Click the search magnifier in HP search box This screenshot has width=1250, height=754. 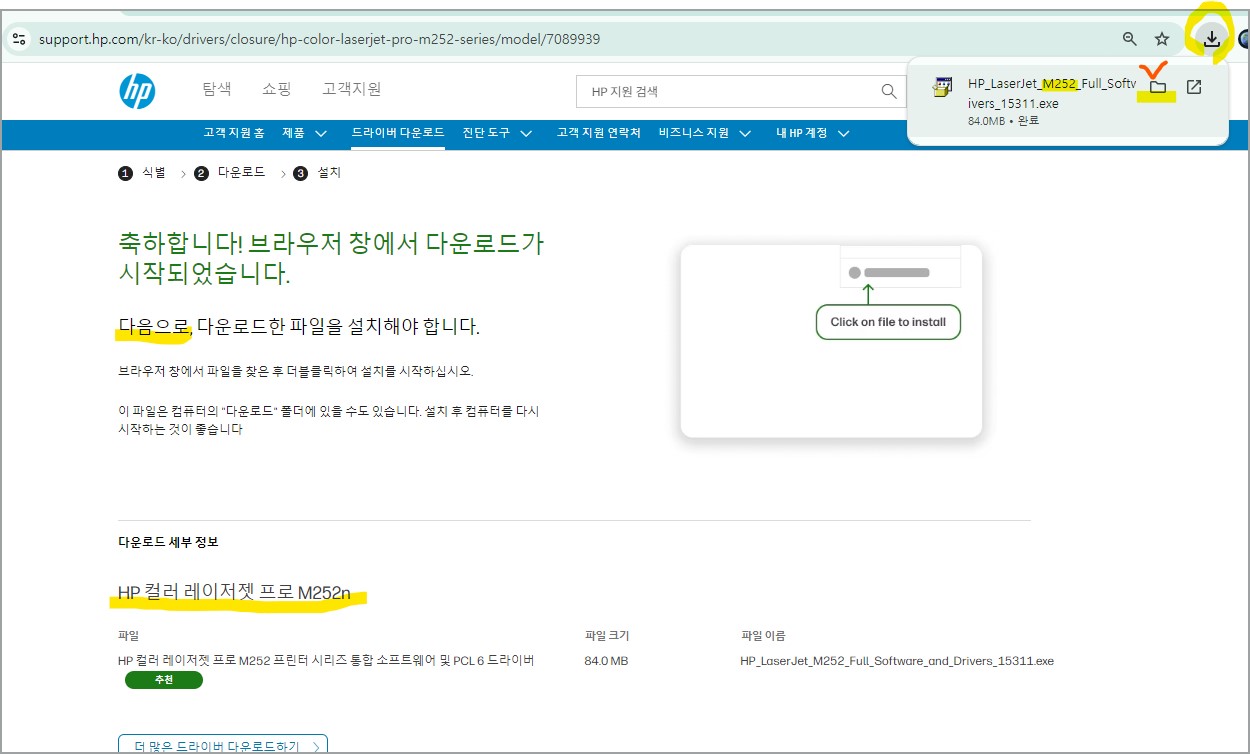889,91
